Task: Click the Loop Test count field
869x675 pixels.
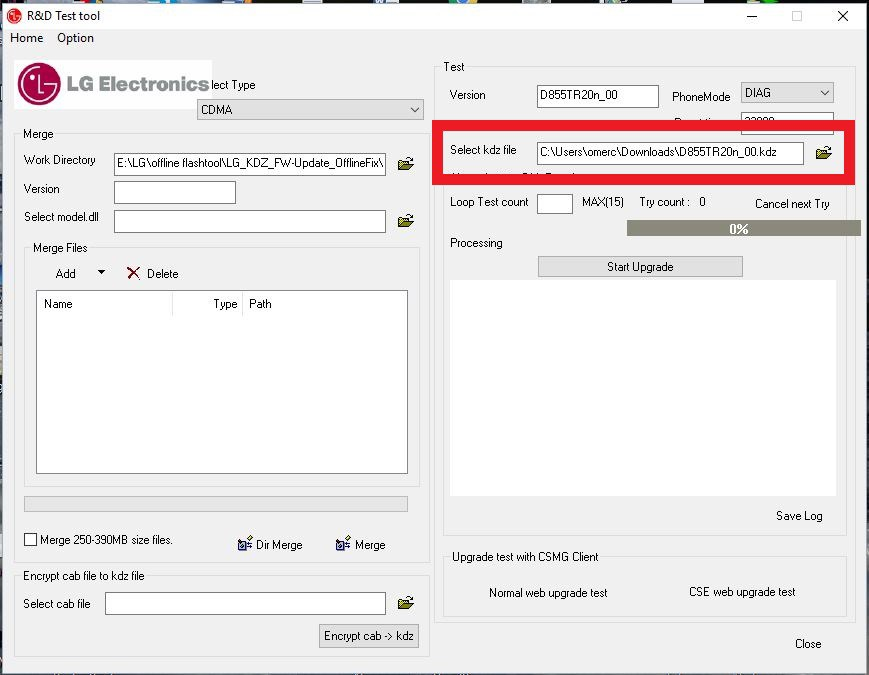Action: click(555, 203)
